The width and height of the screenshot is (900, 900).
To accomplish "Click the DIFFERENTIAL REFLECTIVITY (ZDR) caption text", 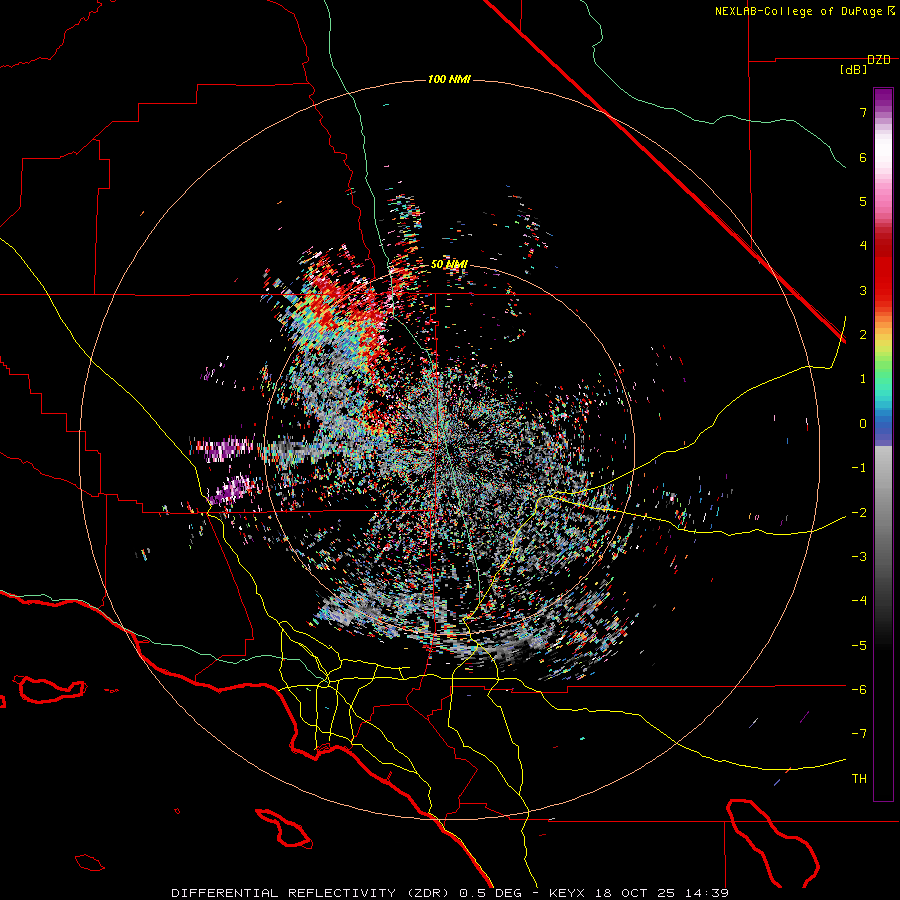I will coord(312,893).
